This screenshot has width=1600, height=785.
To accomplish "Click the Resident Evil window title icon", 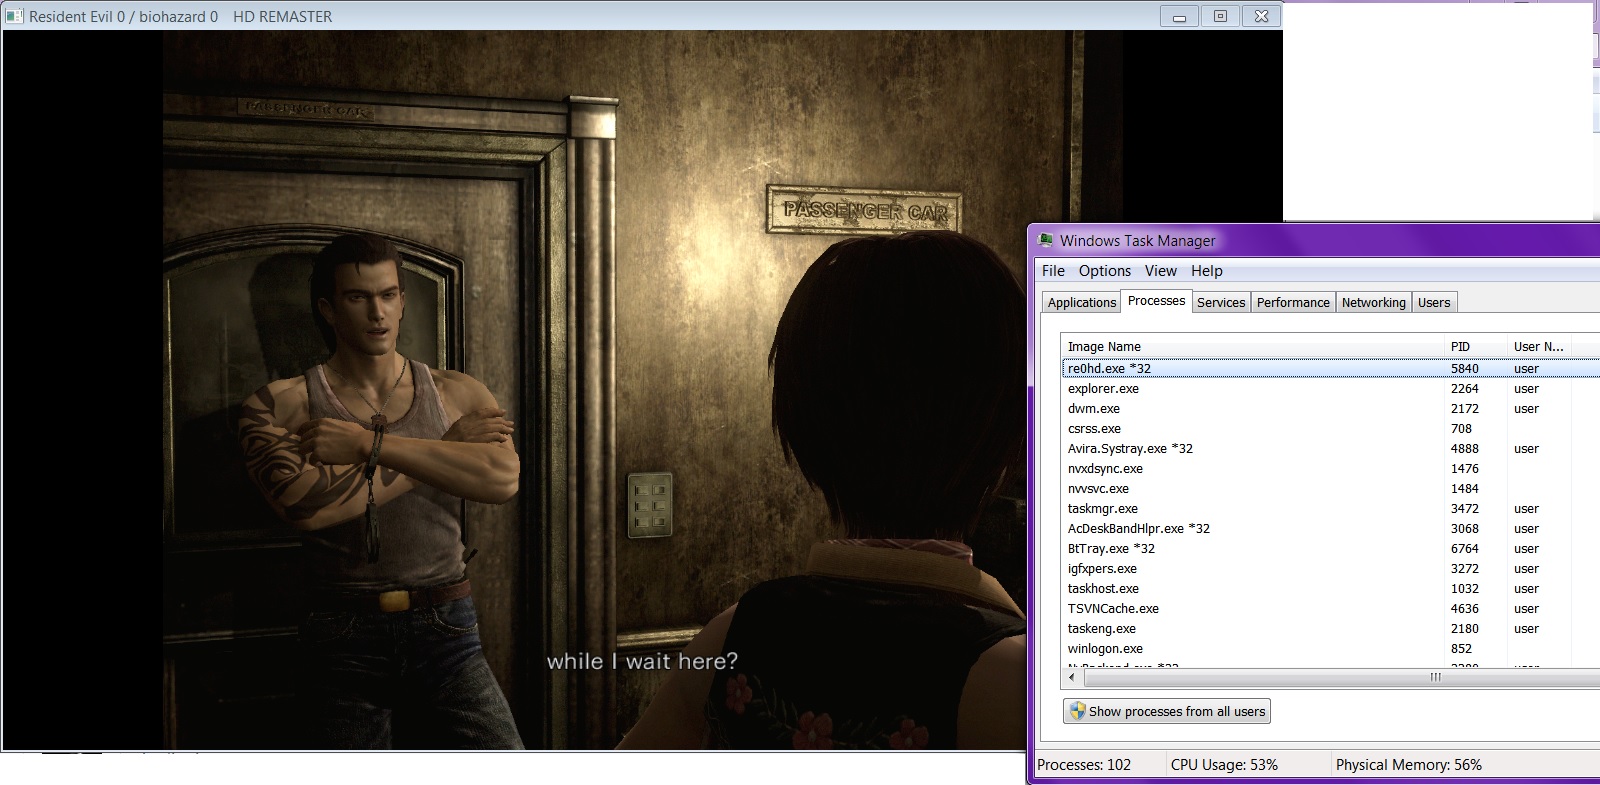I will coord(14,16).
